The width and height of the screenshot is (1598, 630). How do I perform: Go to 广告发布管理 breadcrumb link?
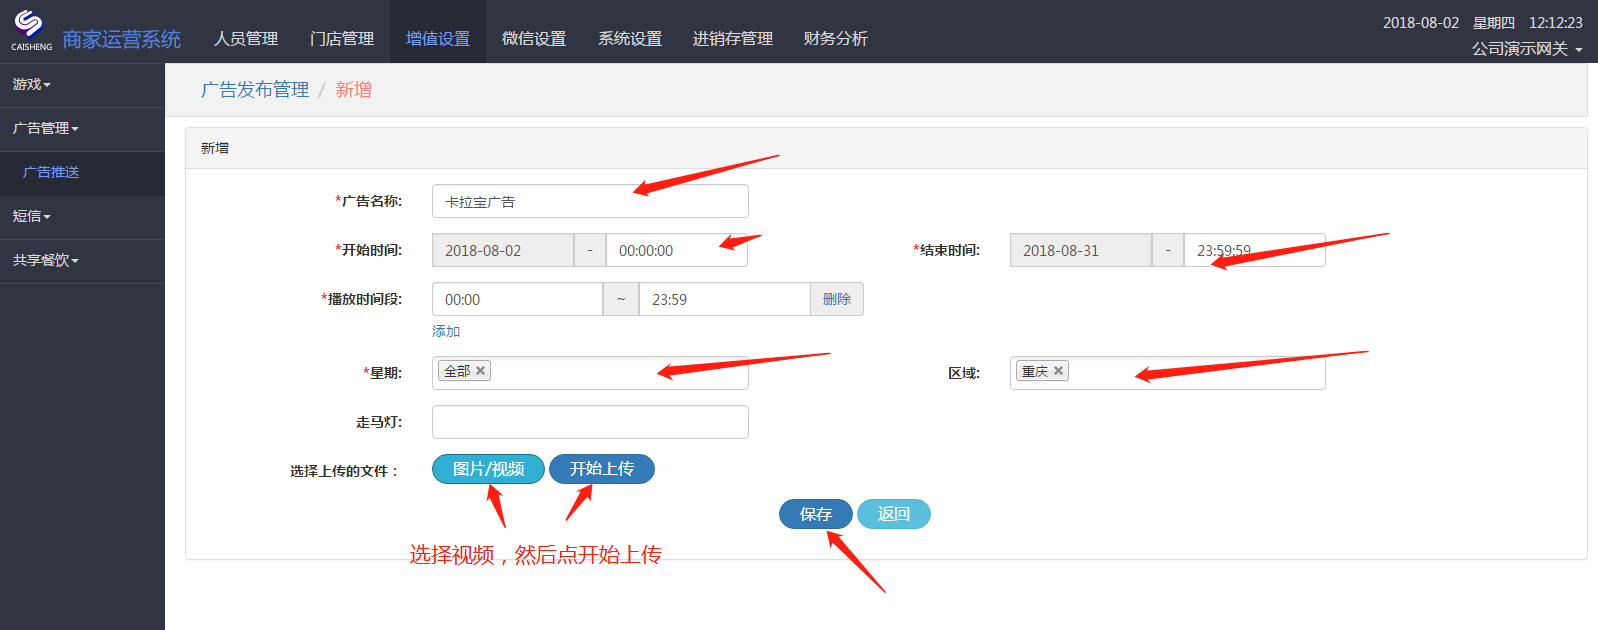(x=255, y=90)
